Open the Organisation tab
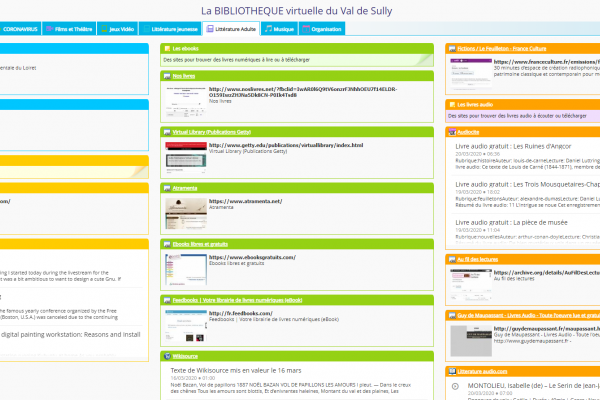The height and width of the screenshot is (400, 600). pos(322,29)
